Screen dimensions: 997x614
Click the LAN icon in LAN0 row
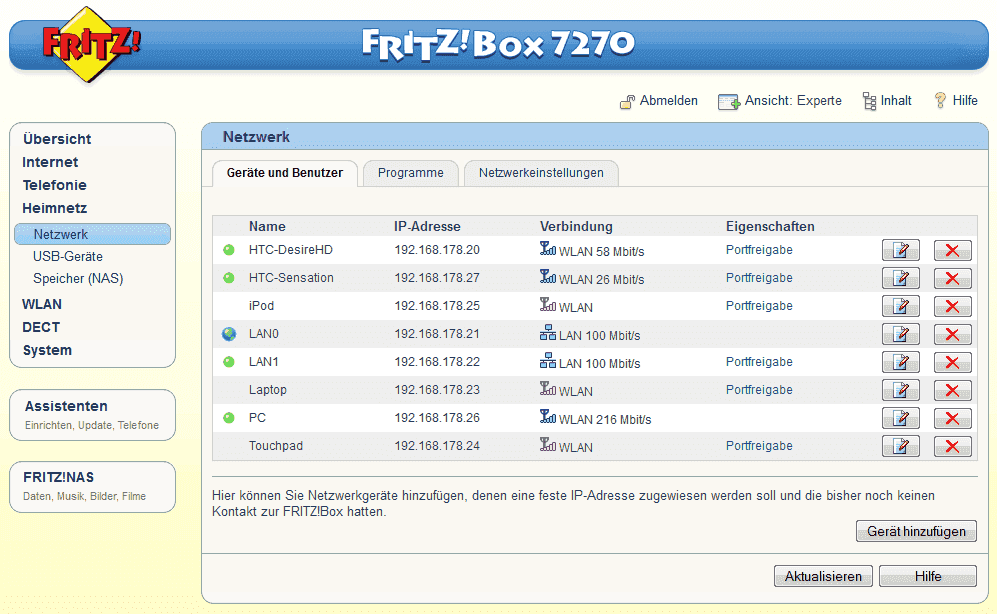547,332
